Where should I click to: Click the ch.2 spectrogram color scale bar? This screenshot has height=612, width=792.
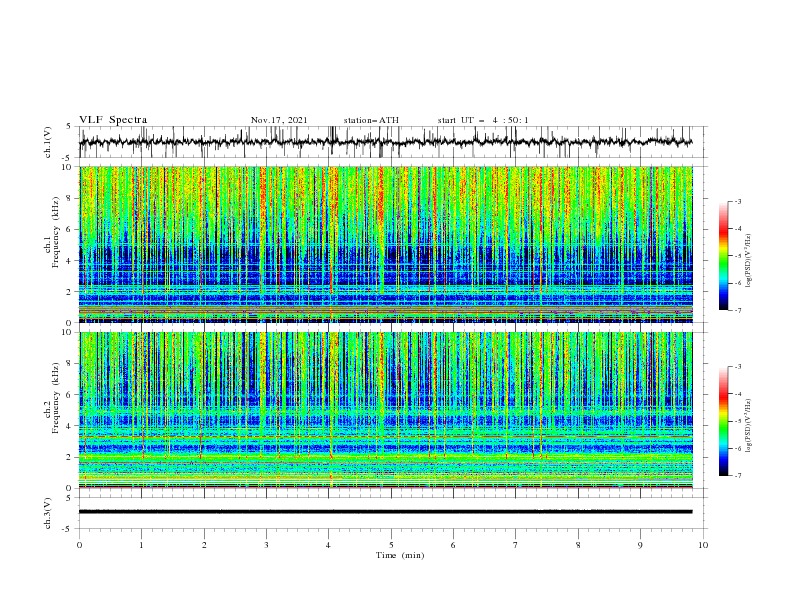click(723, 421)
